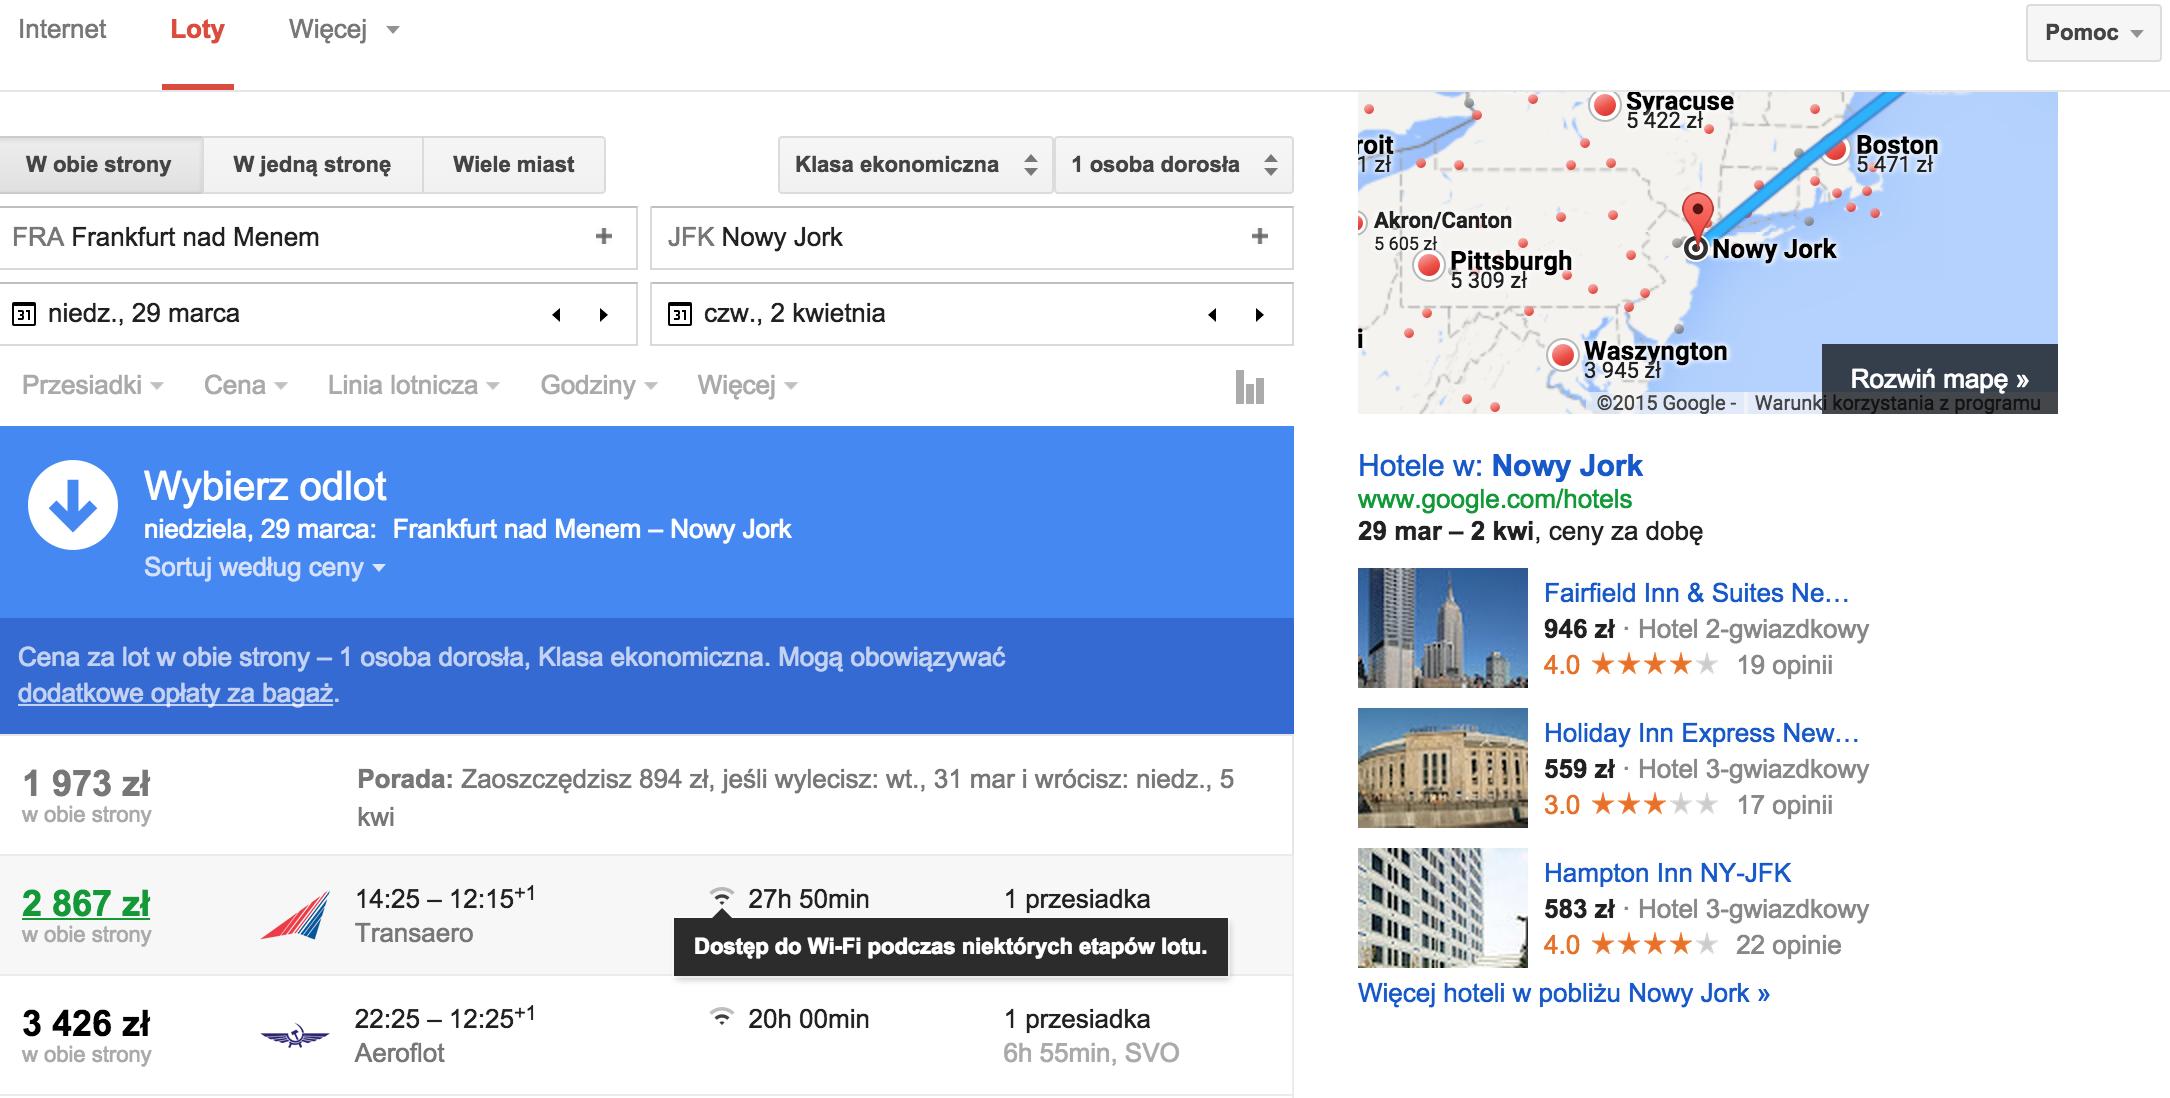Select the Wiele miast trip type
The height and width of the screenshot is (1098, 2170).
(514, 165)
